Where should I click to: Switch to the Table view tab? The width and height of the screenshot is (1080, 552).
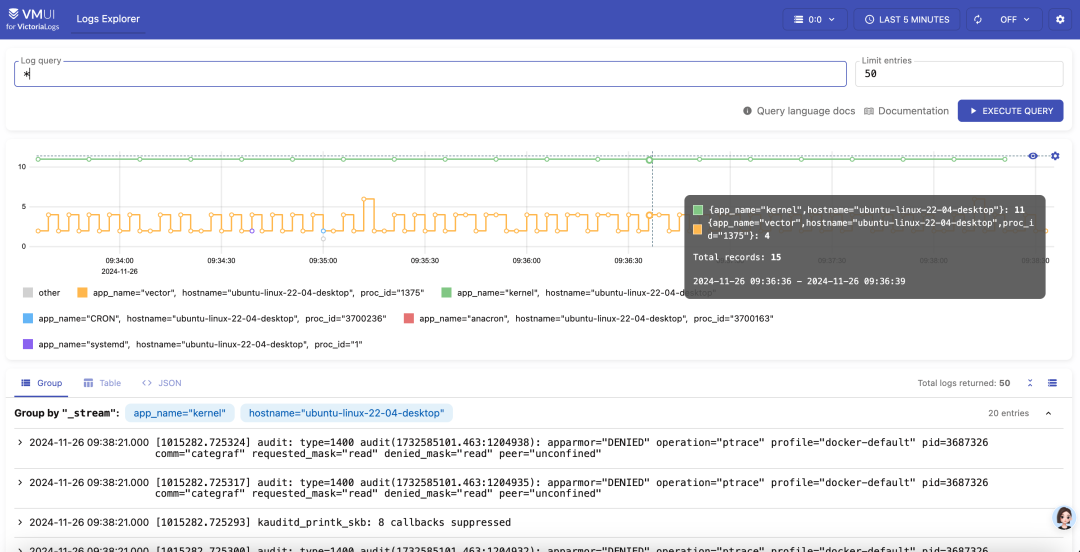pos(102,383)
